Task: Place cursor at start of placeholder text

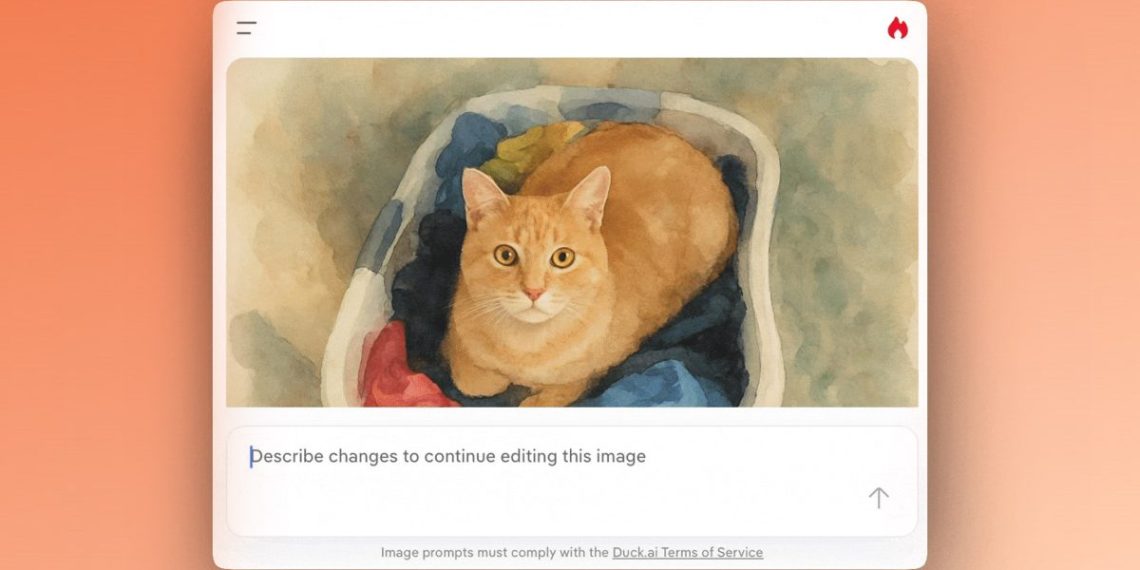Action: tap(252, 457)
